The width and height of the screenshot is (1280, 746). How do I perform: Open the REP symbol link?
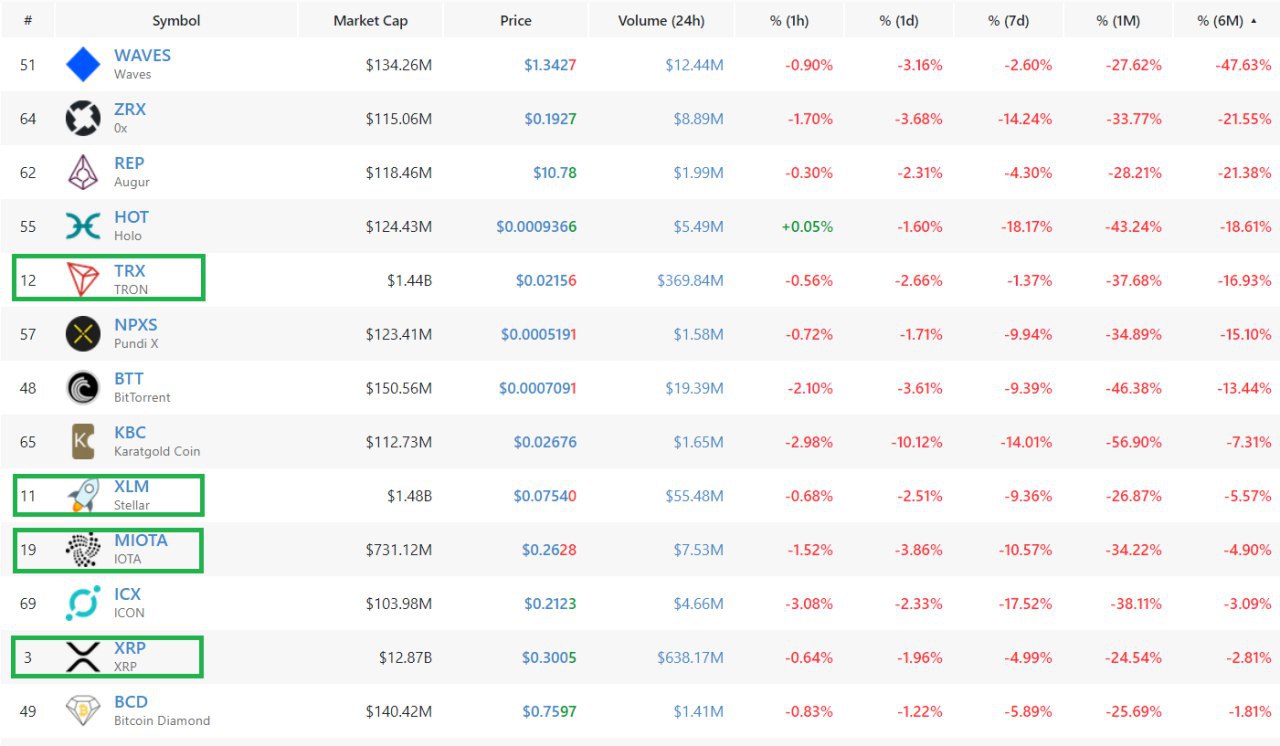point(129,163)
